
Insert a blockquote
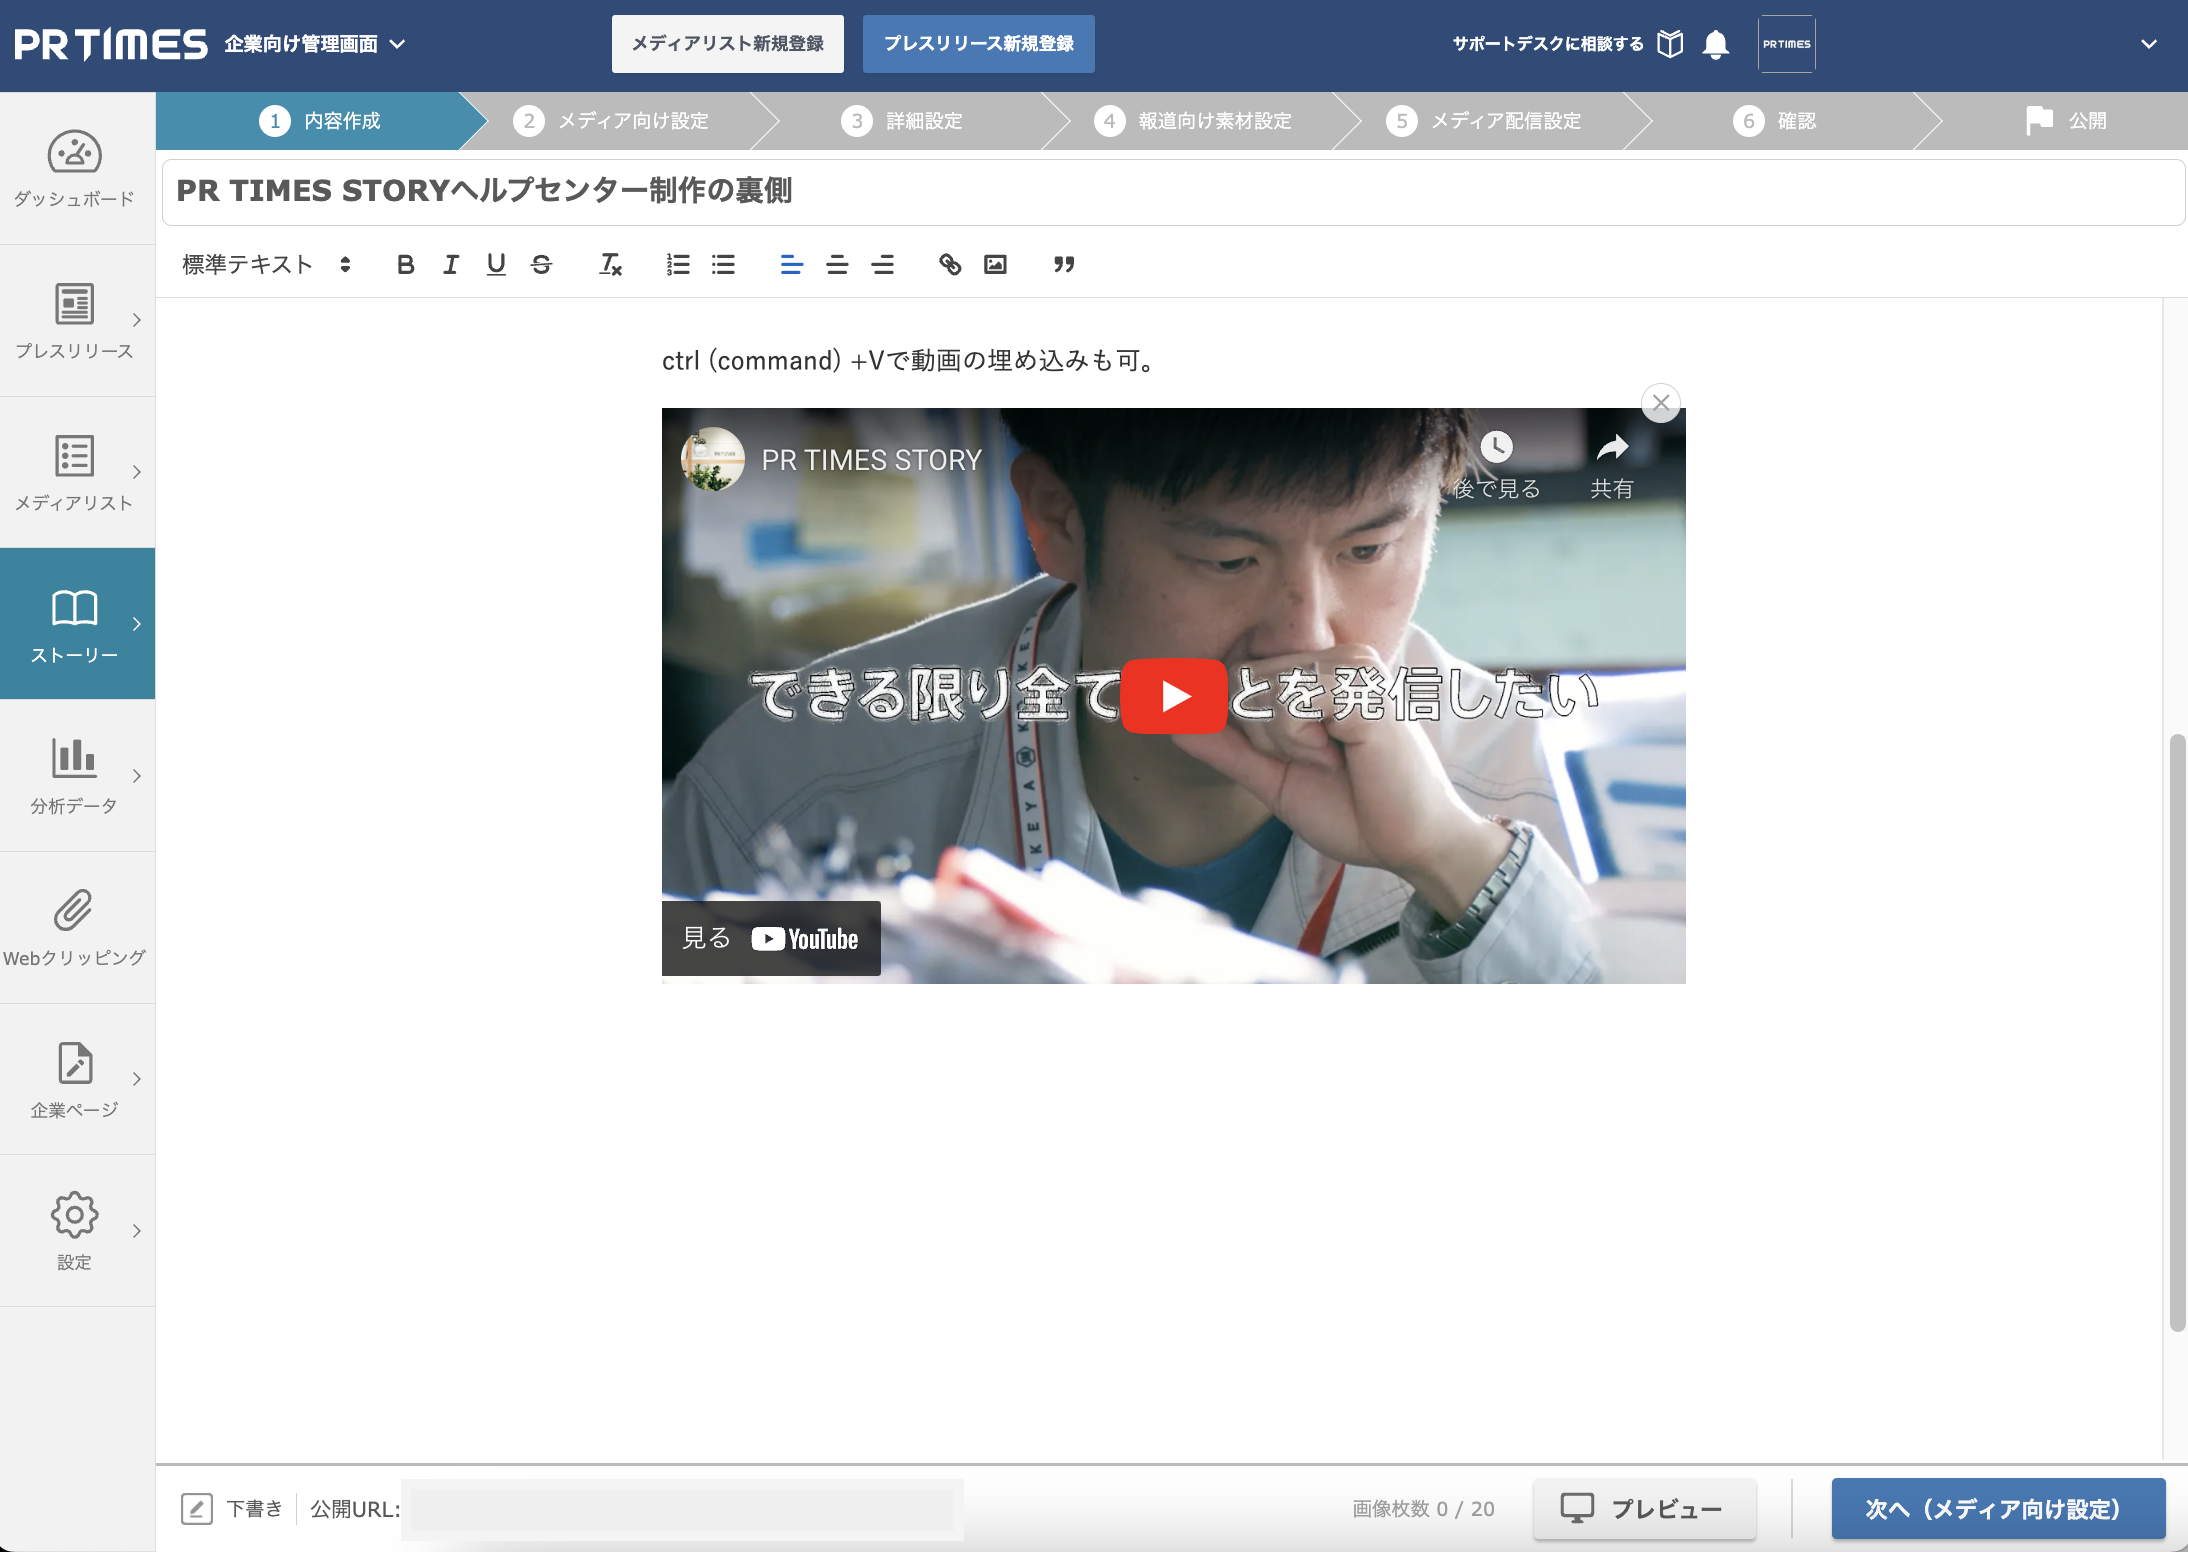(1064, 265)
